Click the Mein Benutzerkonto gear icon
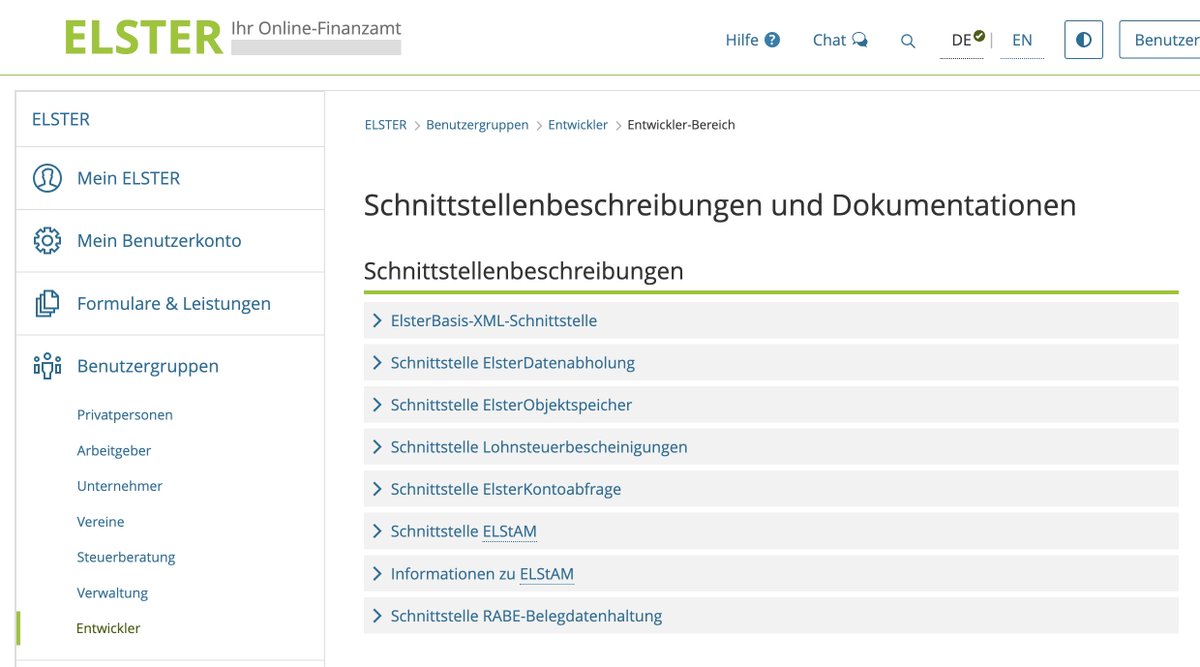Screen dimensions: 1200x667 (x=47, y=241)
